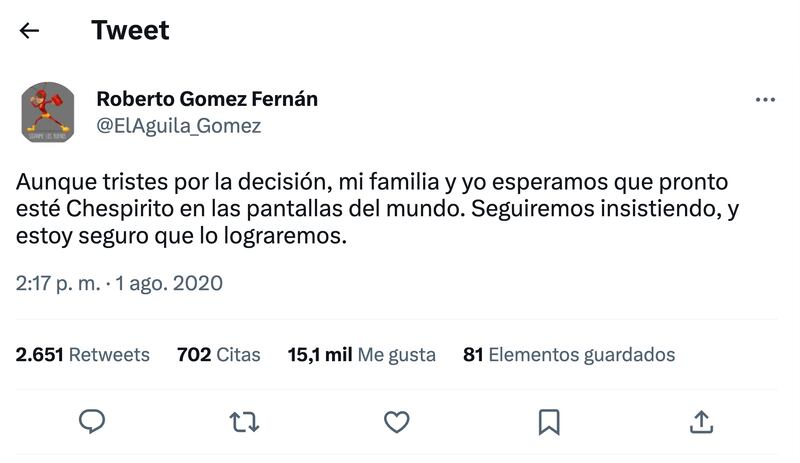Like the tweet with the heart icon

point(397,422)
